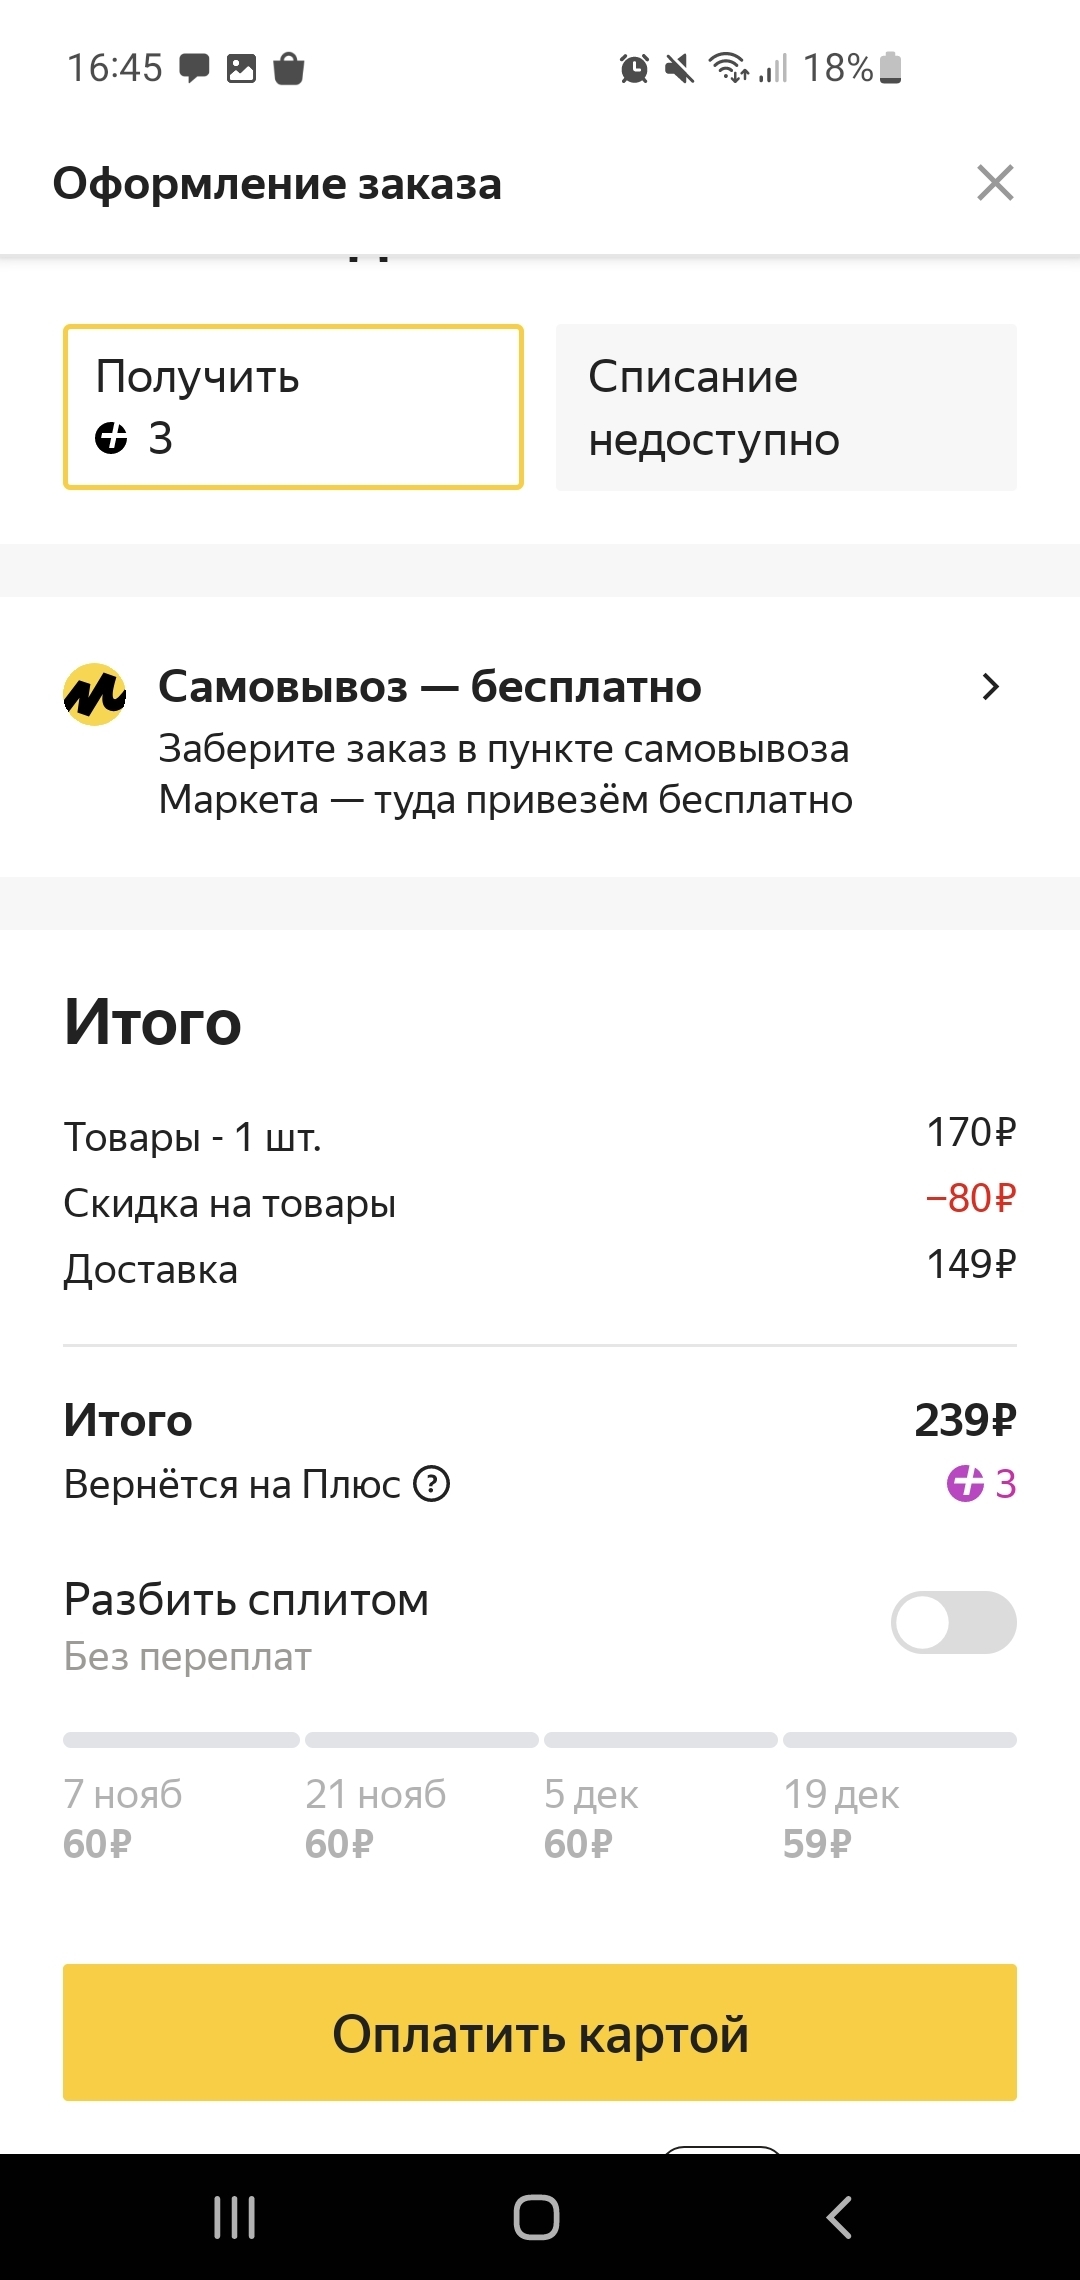Expand pickup details with the chevron arrow
1080x2280 pixels.
990,687
